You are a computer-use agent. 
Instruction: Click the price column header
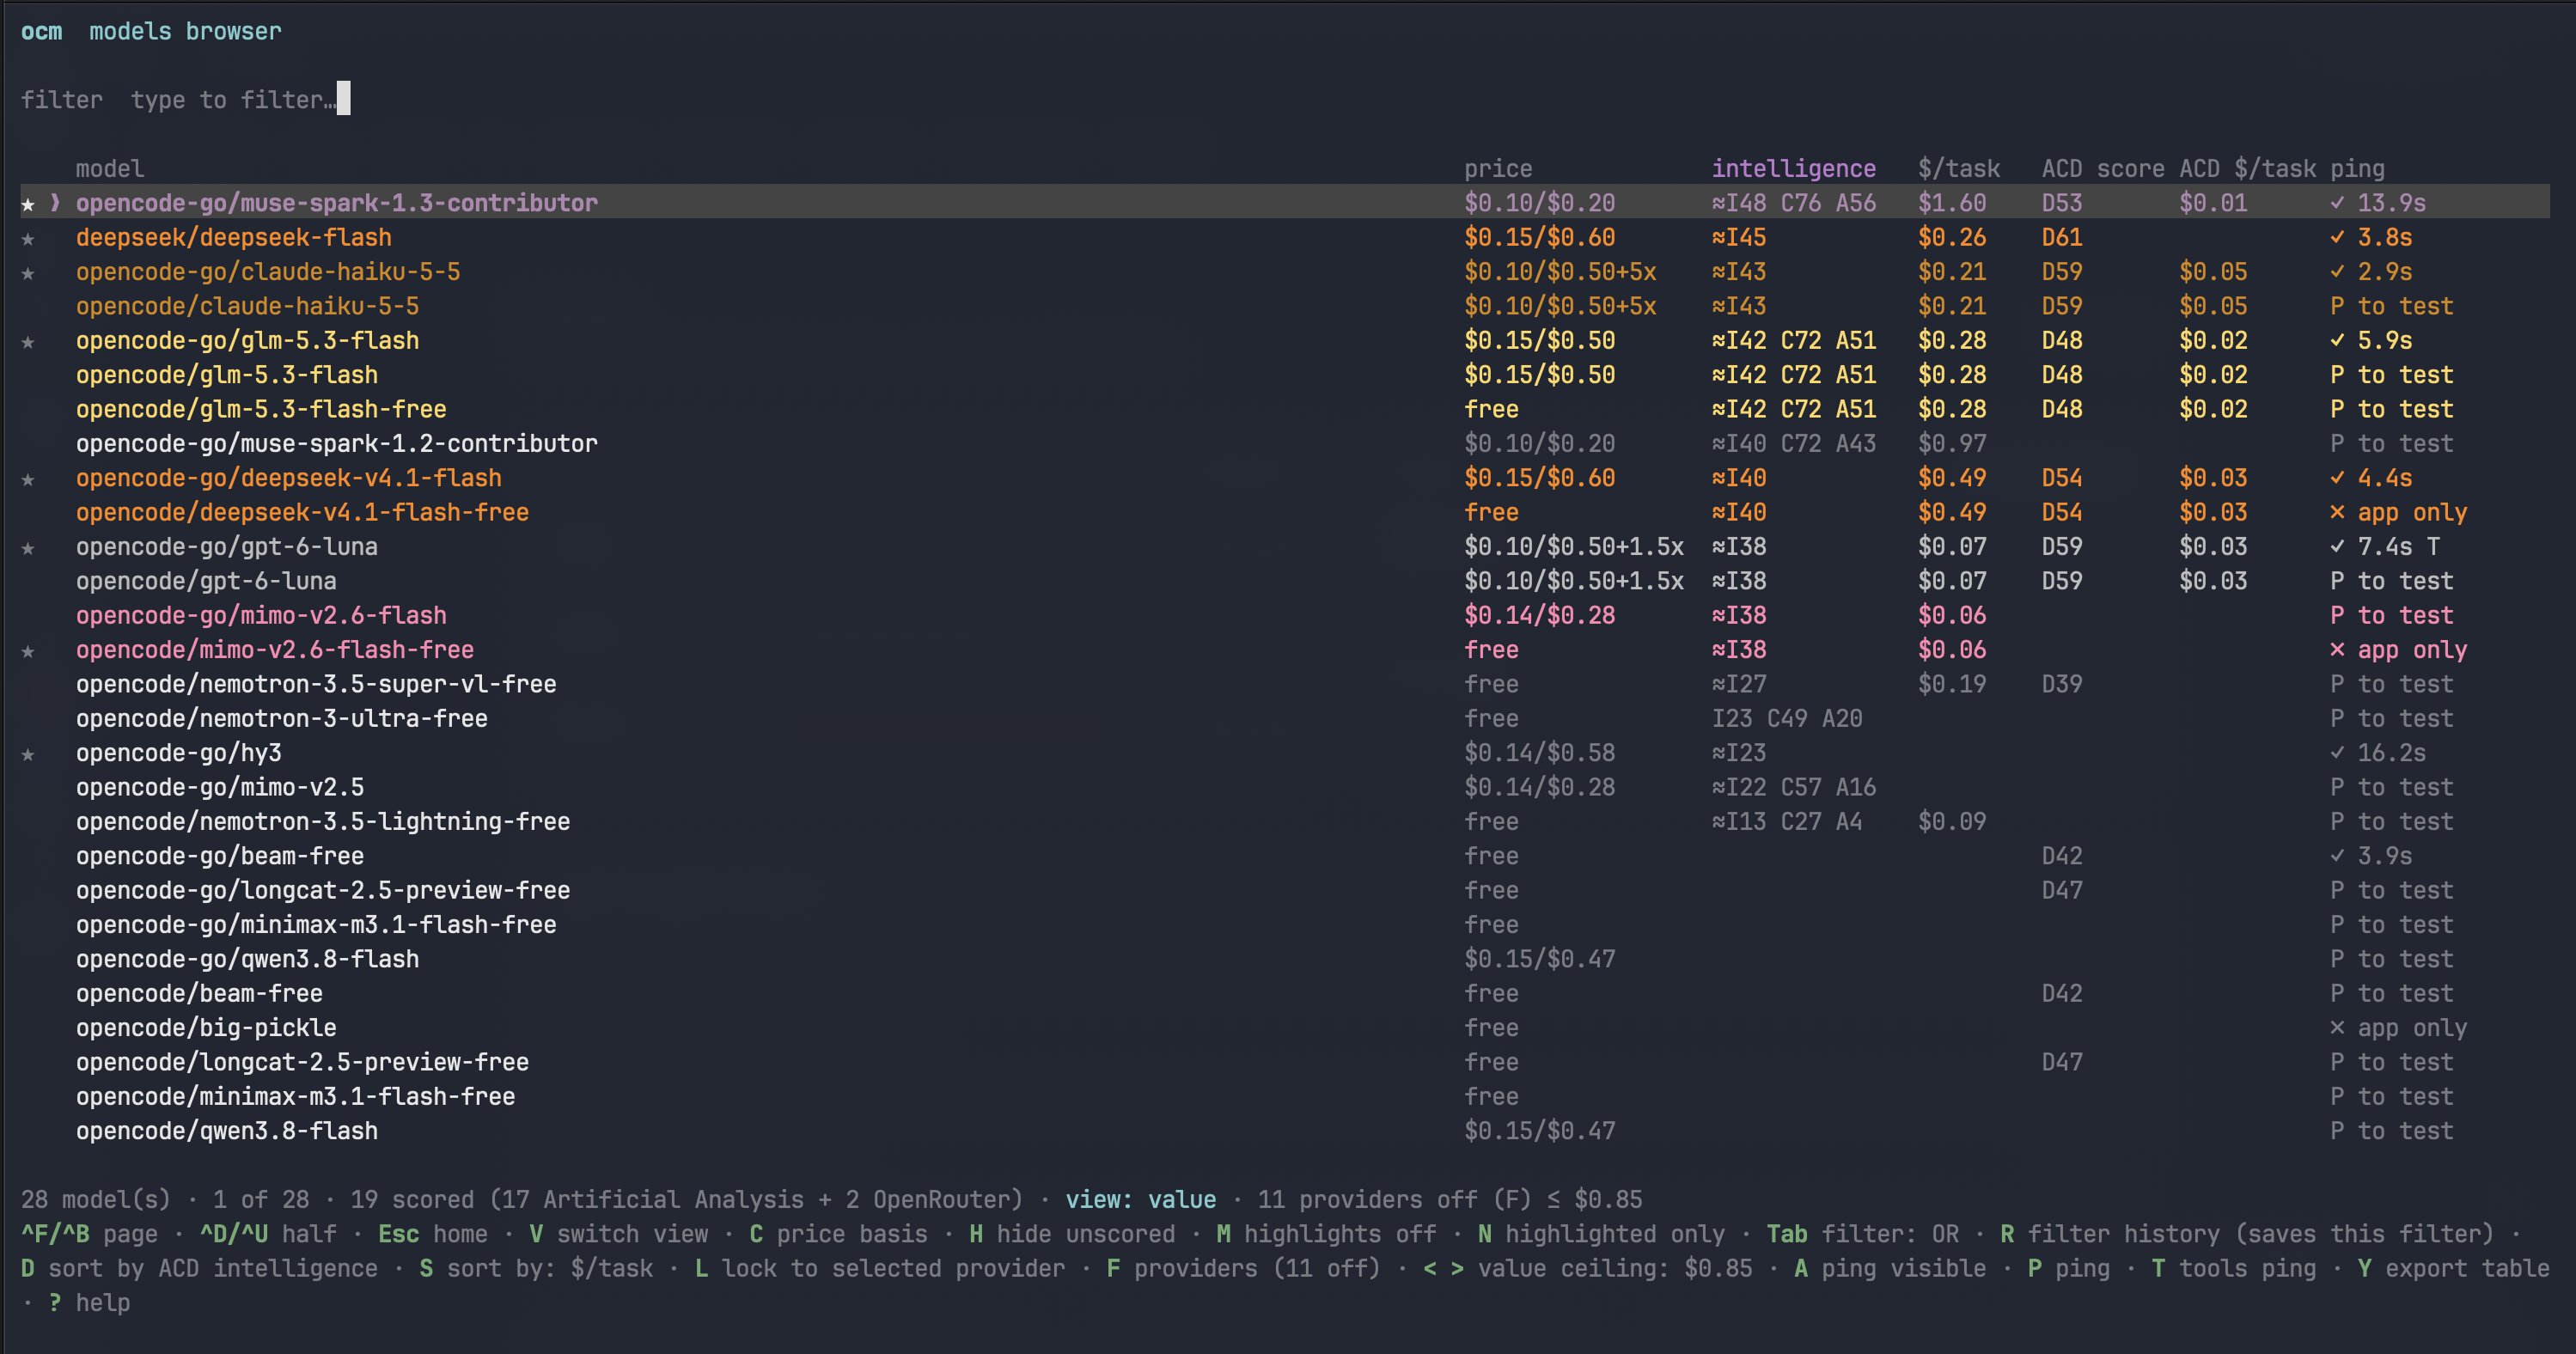pyautogui.click(x=1498, y=168)
